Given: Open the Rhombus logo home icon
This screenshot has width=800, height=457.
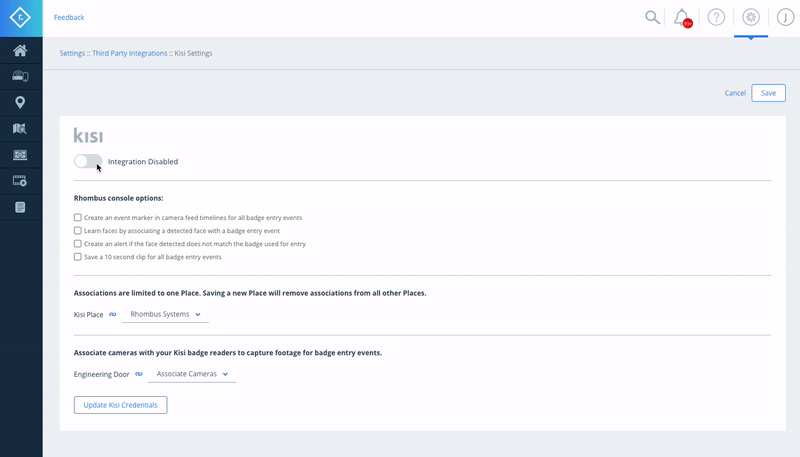Looking at the screenshot, I should coord(20,18).
